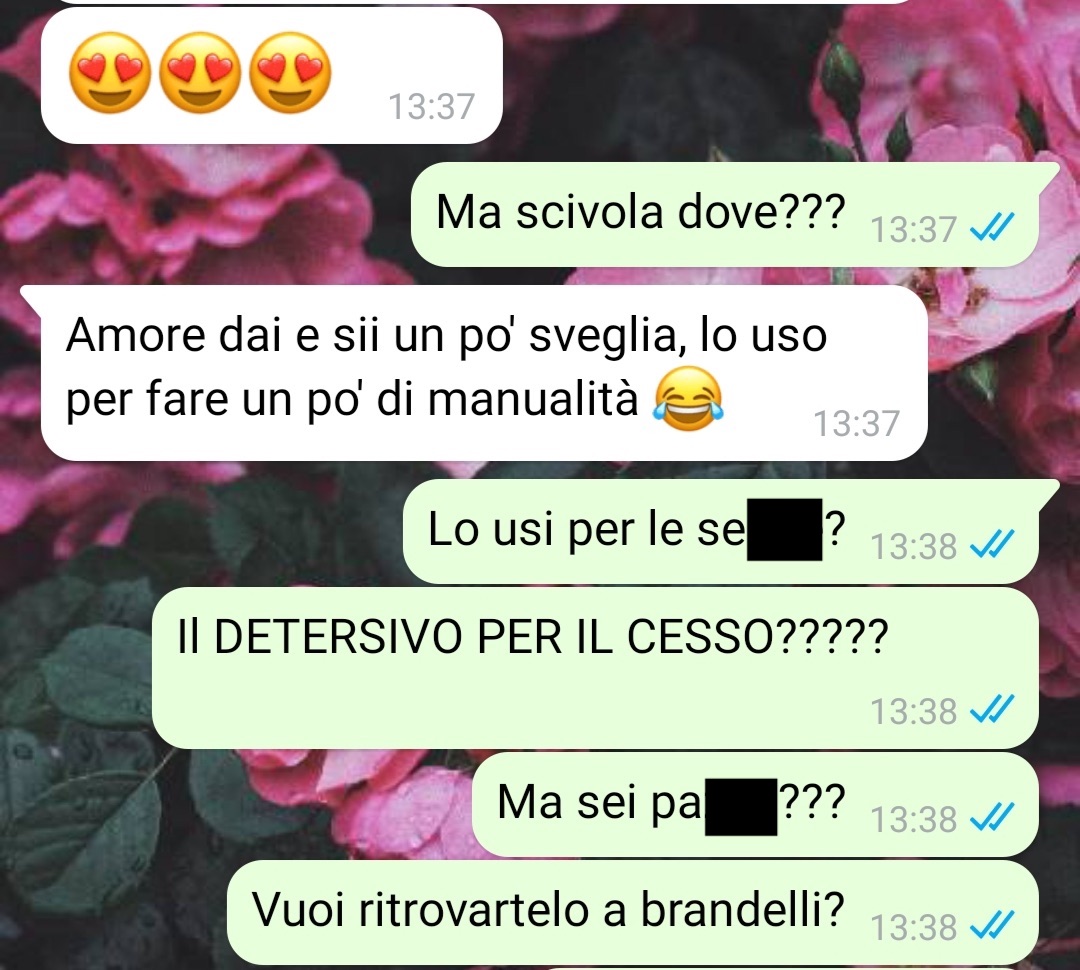Tap the middle heart-eyes emoji

(x=200, y=73)
